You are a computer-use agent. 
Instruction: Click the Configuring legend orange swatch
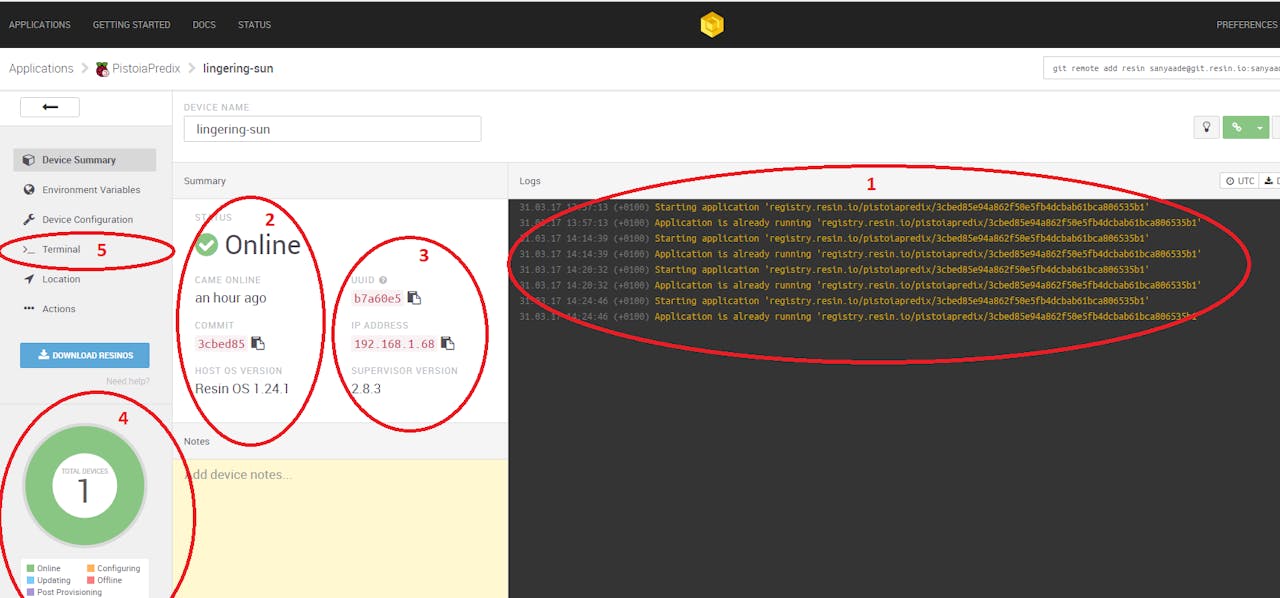(90, 569)
